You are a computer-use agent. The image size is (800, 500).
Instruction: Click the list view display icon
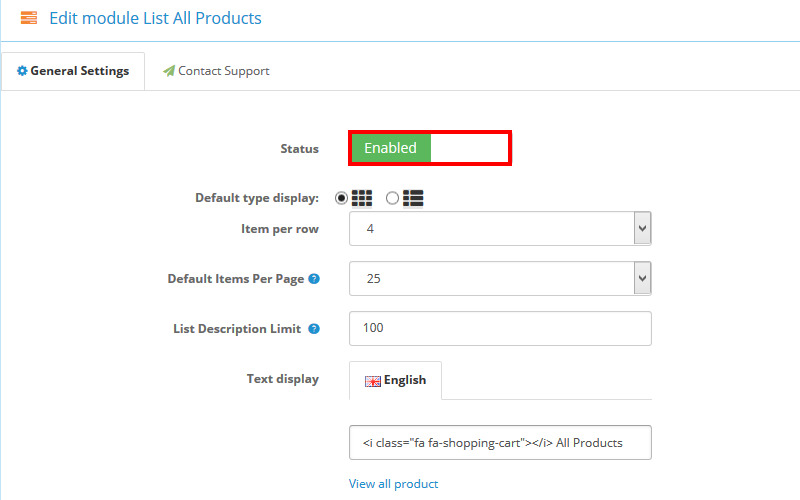pyautogui.click(x=412, y=198)
